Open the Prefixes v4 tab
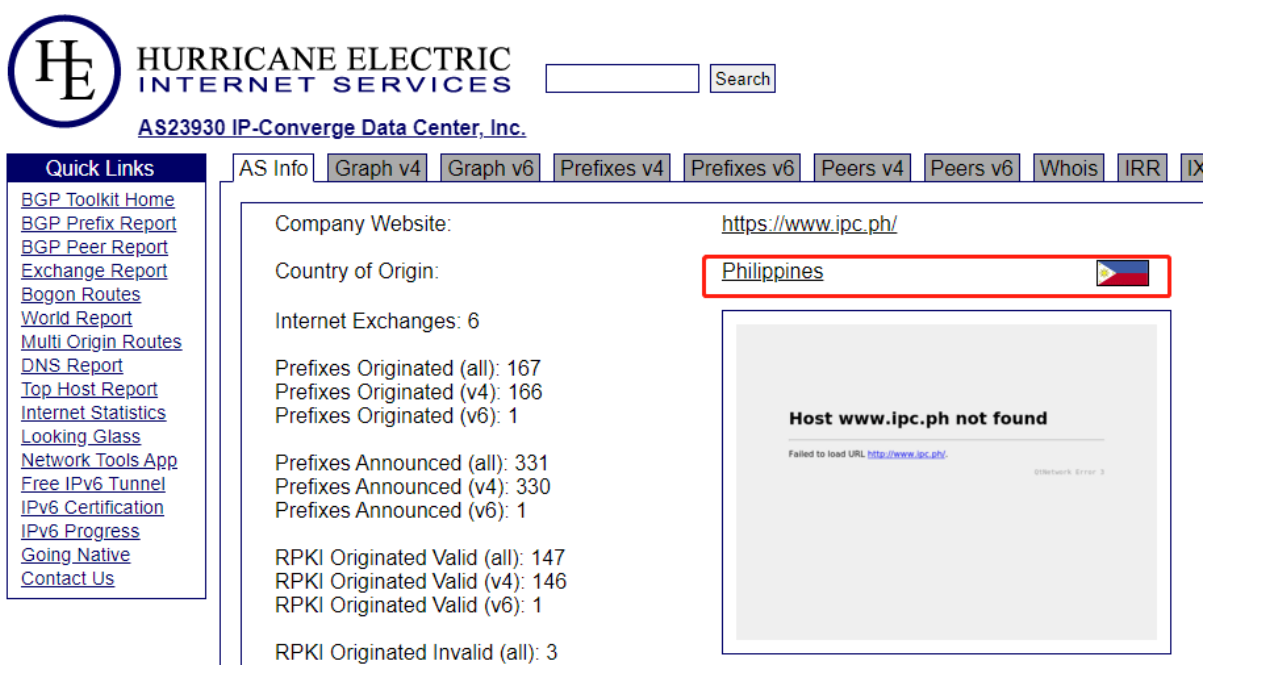This screenshot has width=1278, height=691. [612, 168]
